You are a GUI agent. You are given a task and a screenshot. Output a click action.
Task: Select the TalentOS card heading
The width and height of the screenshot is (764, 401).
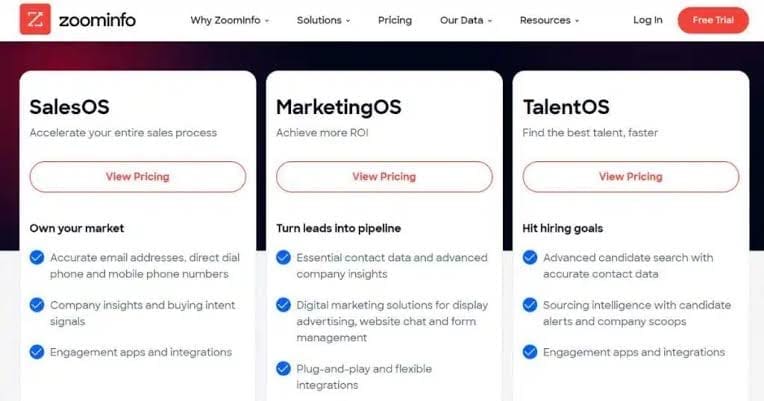[x=566, y=107]
